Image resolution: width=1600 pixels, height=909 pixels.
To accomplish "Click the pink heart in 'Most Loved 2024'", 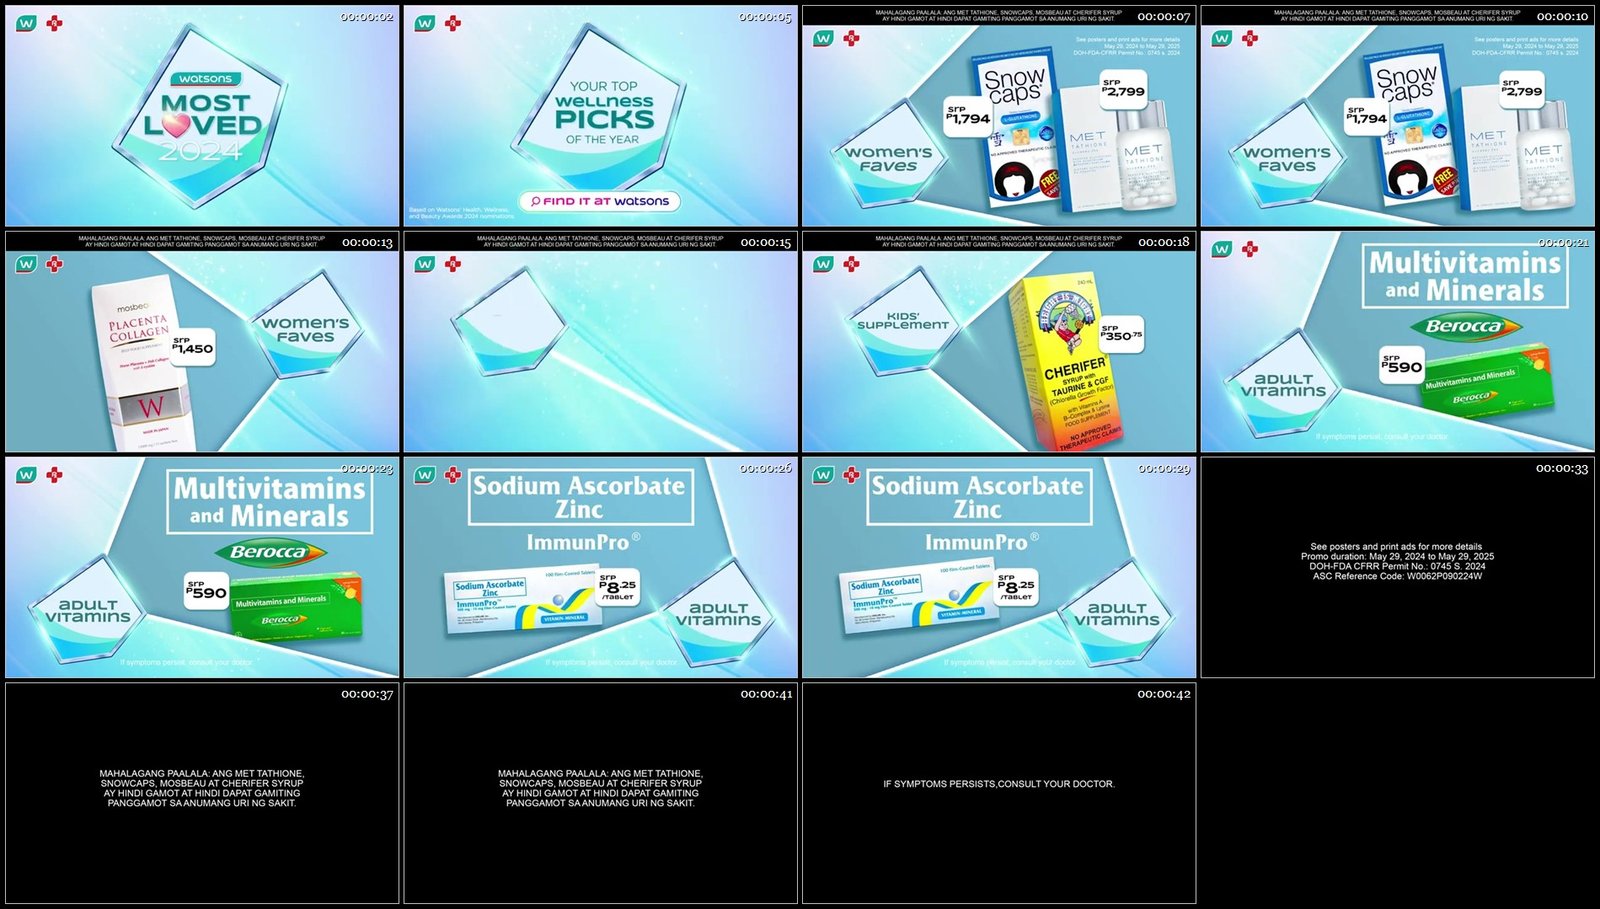I will coord(175,126).
